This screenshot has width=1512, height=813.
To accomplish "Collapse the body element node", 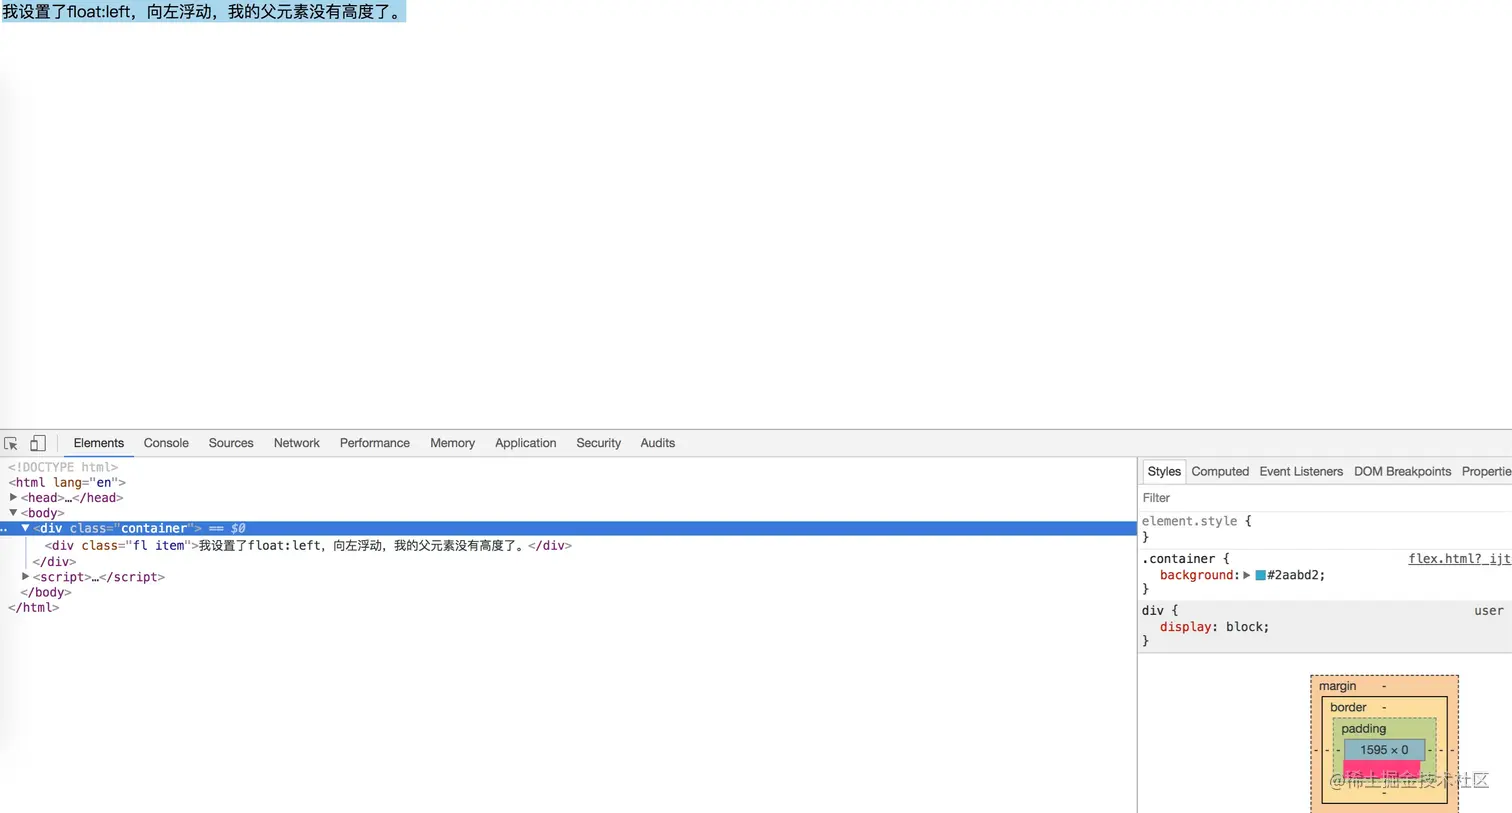I will pos(14,512).
